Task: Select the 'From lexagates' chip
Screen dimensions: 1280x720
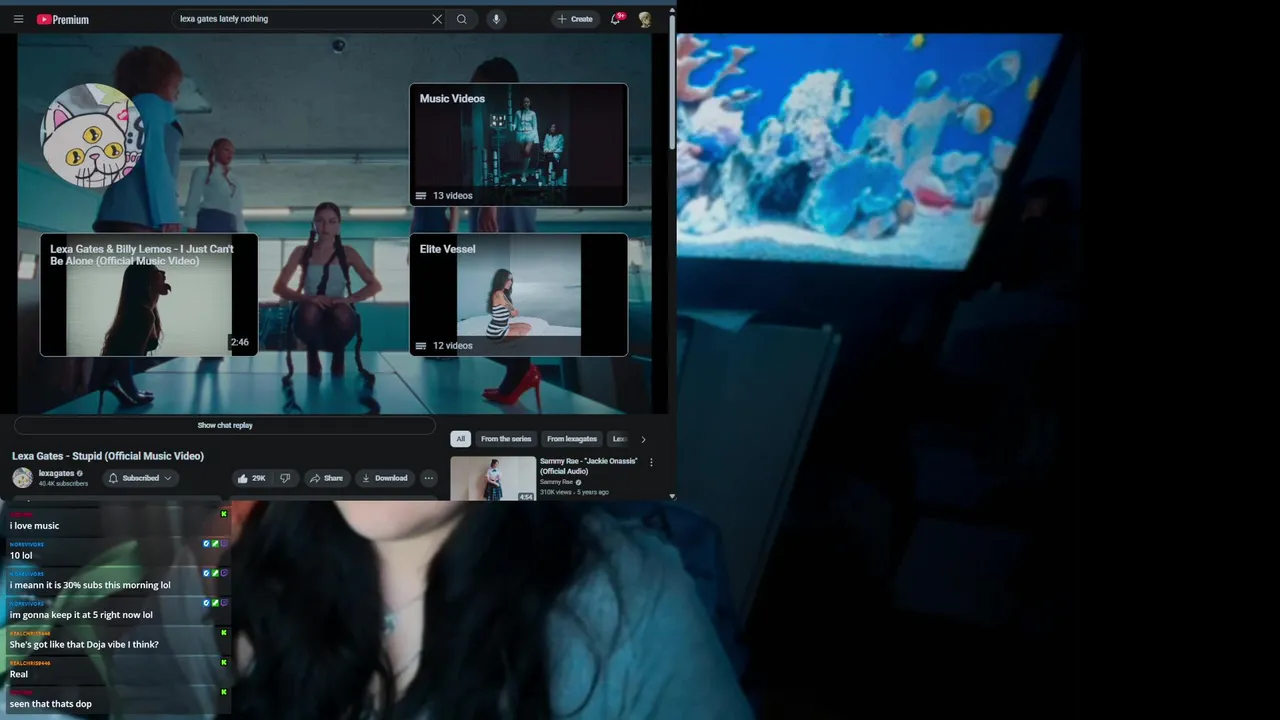Action: 572,439
